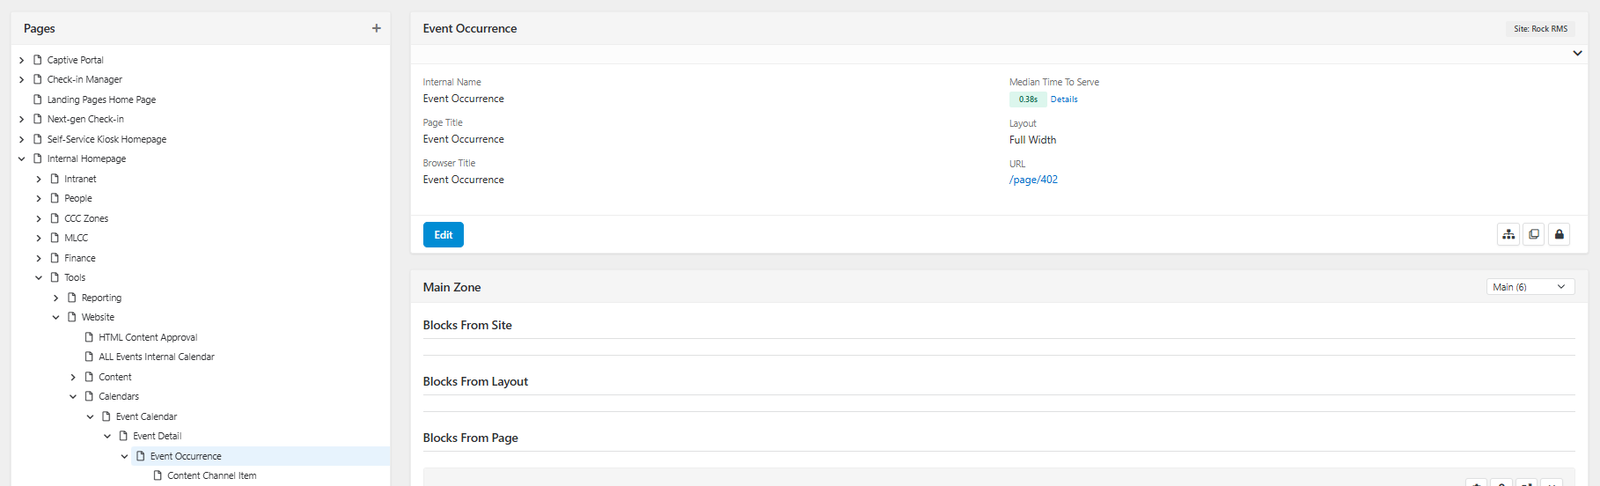Expand the Intranet tree node
This screenshot has height=486, width=1600.
(39, 178)
